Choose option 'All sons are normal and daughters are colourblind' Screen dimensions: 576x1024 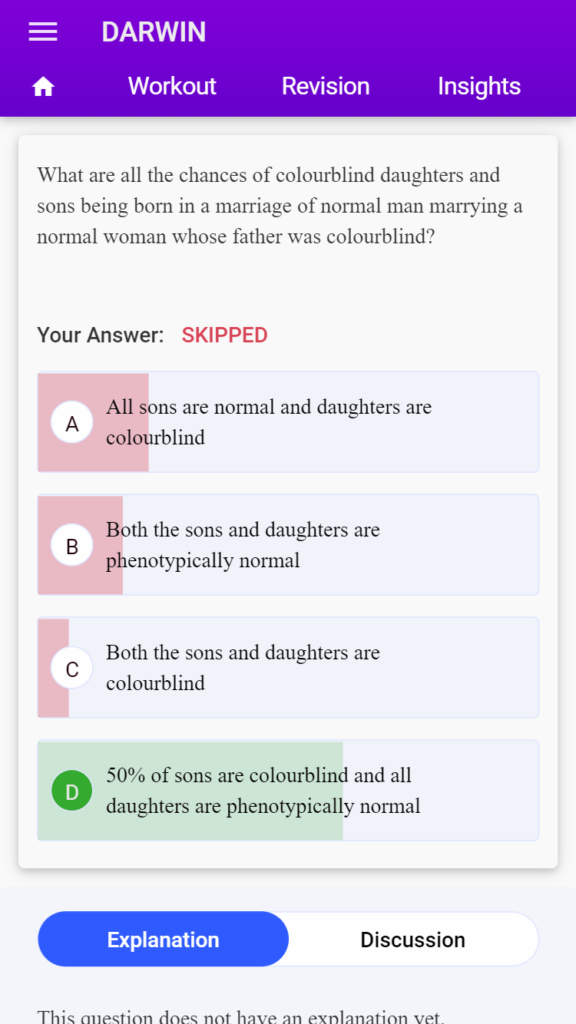click(288, 422)
